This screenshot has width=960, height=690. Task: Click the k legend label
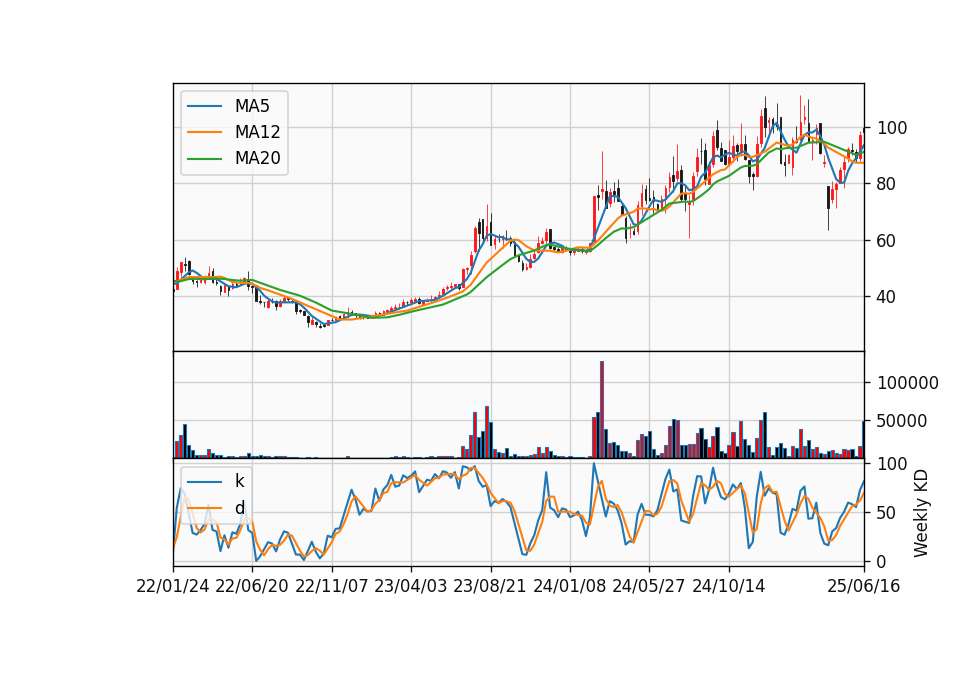point(239,481)
